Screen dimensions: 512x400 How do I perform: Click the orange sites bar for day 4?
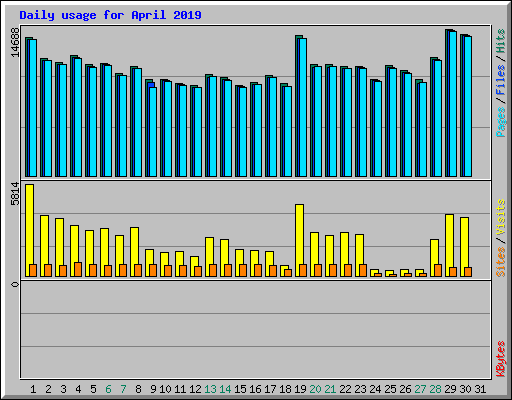78,270
